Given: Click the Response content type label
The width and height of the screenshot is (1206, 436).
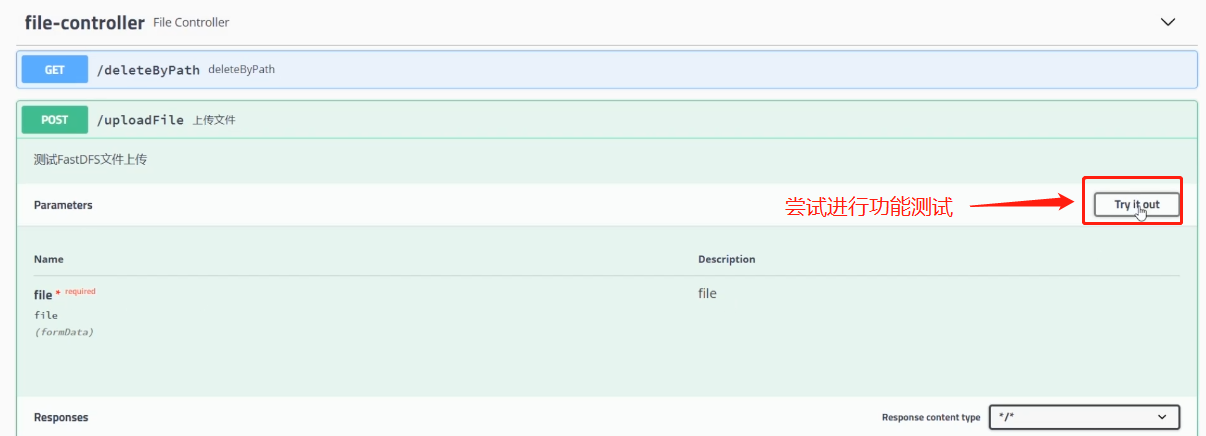Looking at the screenshot, I should pyautogui.click(x=931, y=418).
